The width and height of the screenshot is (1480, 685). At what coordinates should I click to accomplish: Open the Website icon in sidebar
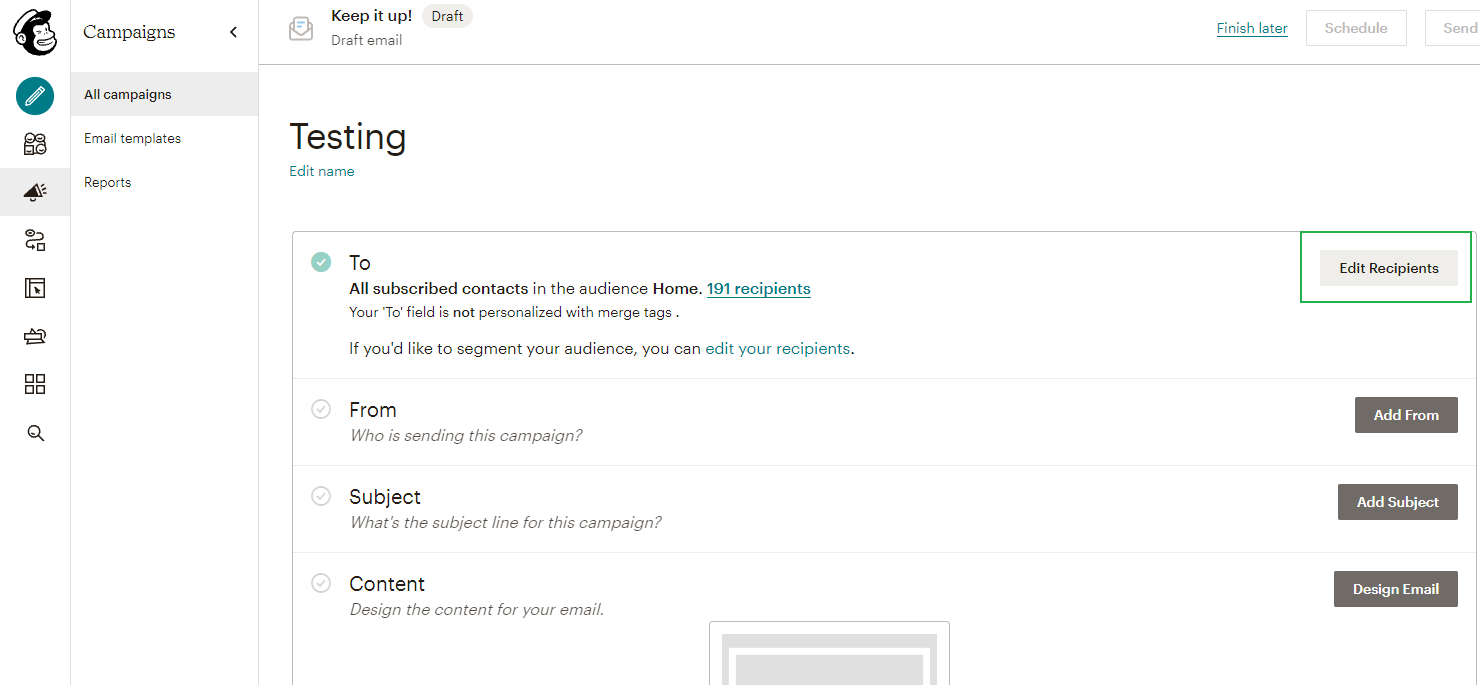[x=35, y=289]
